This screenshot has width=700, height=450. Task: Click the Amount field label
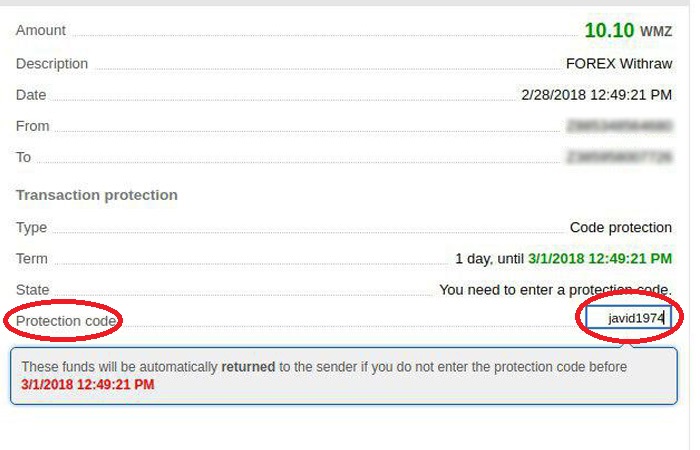coord(41,30)
